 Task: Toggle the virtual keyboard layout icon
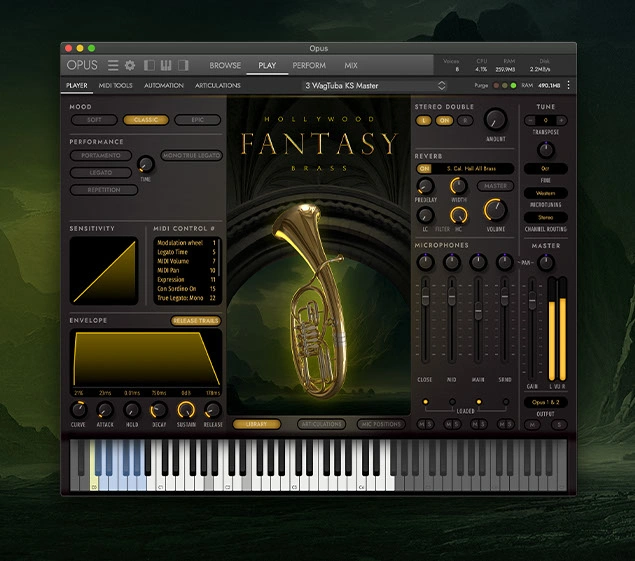pos(166,65)
